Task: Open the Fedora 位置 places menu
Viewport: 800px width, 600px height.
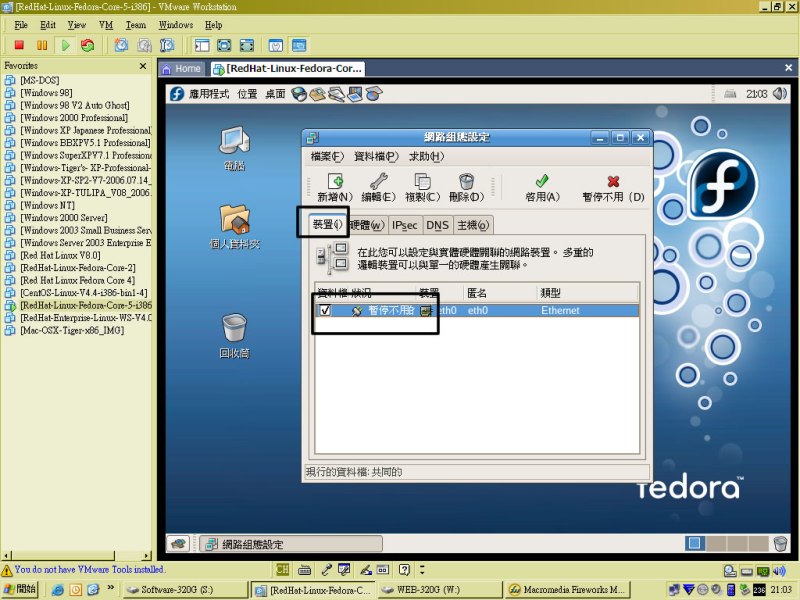Action: tap(247, 94)
